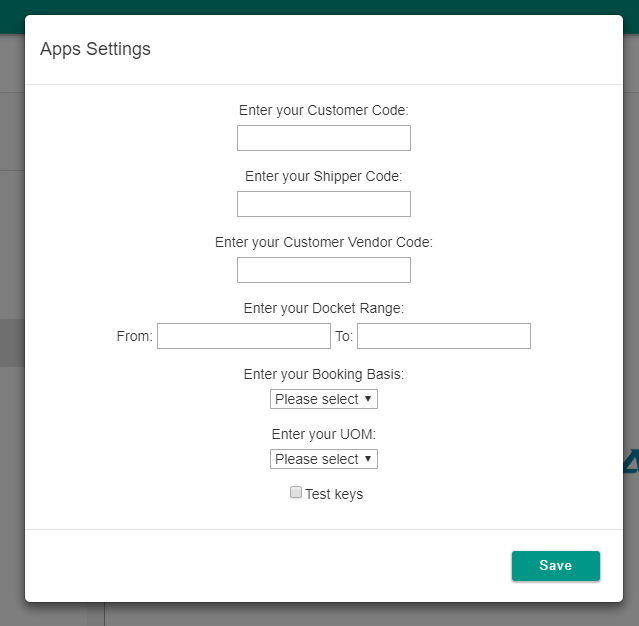
Task: Click the 'To:' label
Action: (344, 336)
